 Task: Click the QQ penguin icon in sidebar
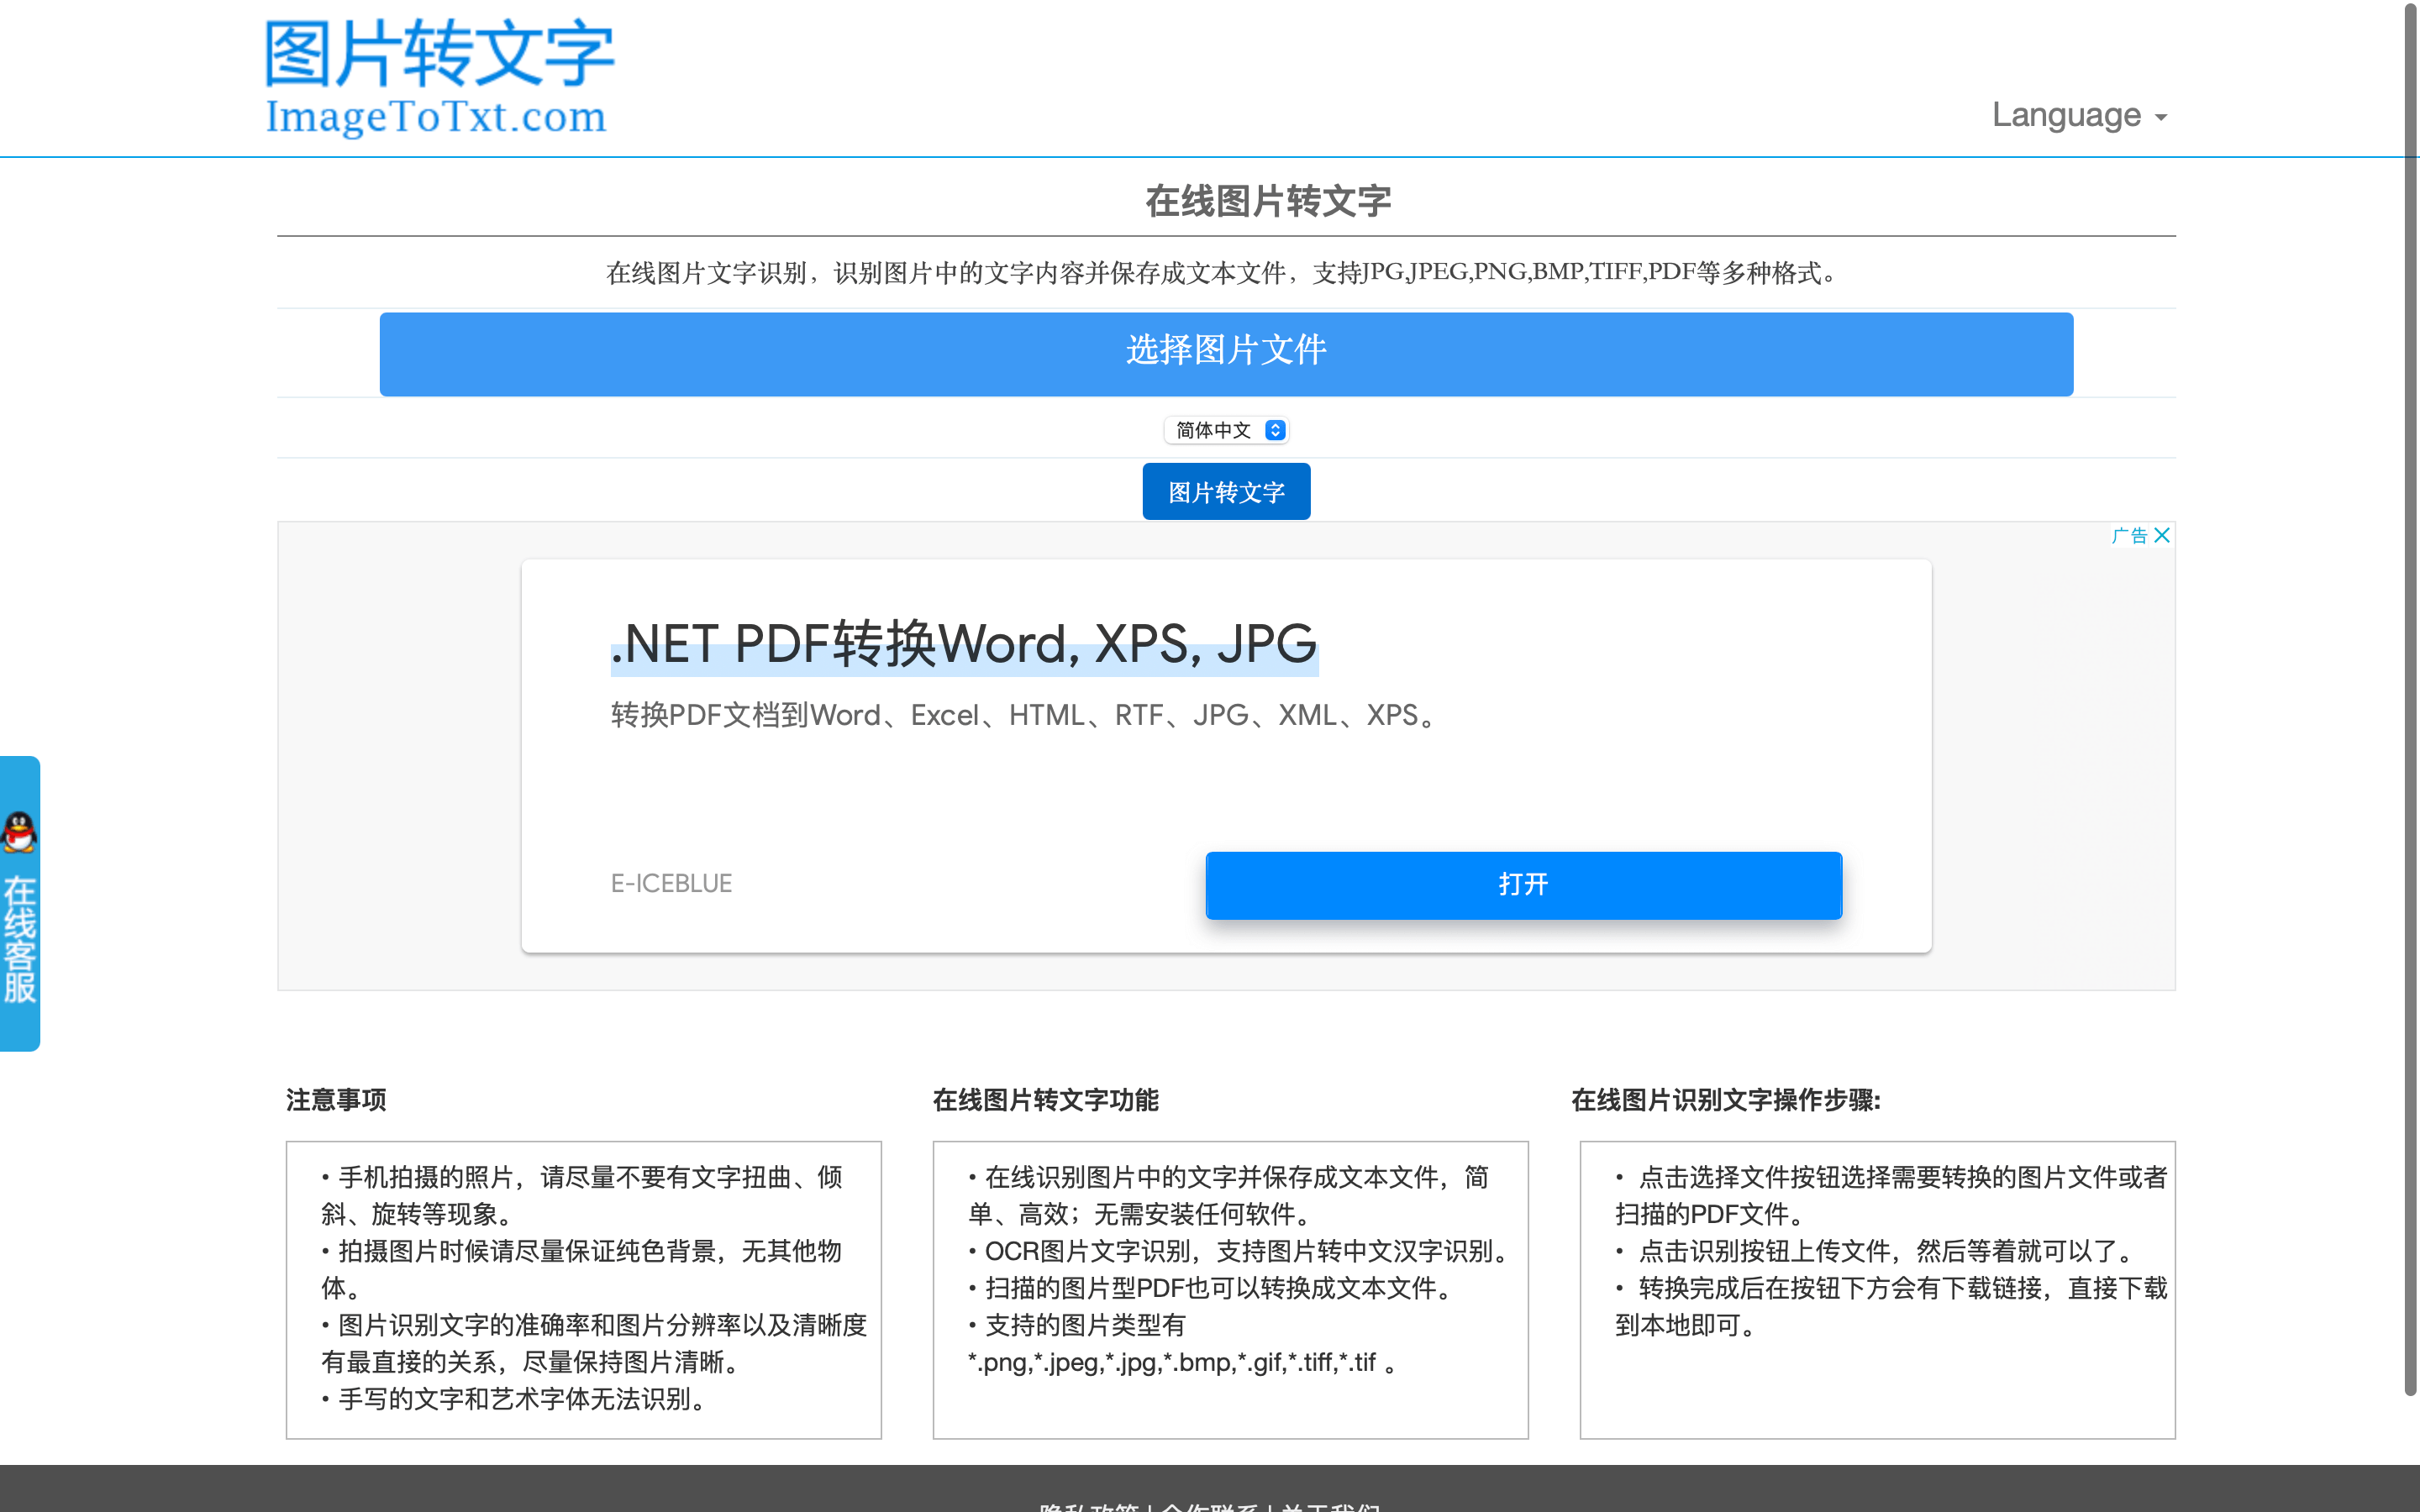coord(20,832)
